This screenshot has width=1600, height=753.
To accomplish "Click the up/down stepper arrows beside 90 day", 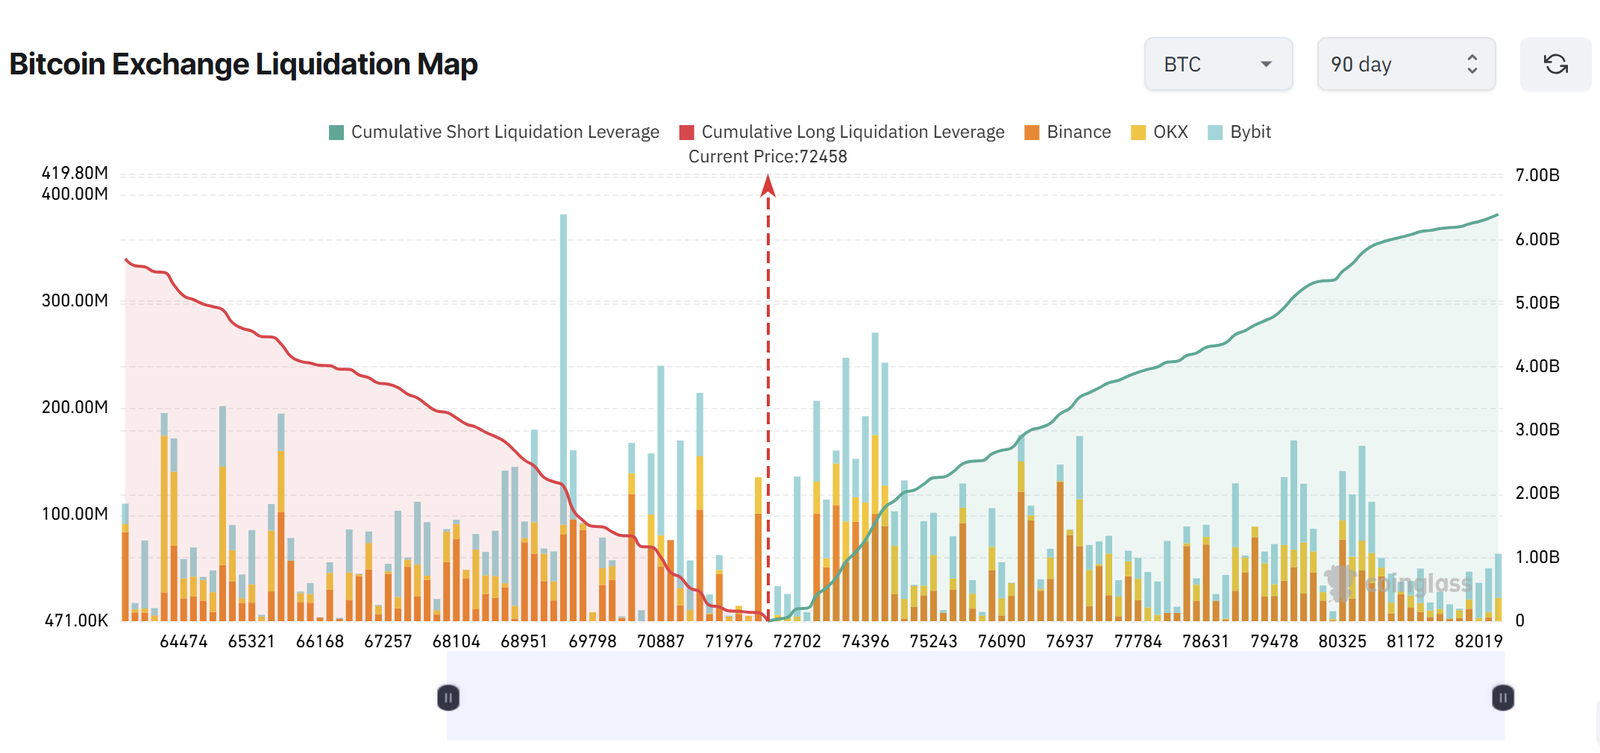I will click(x=1472, y=65).
